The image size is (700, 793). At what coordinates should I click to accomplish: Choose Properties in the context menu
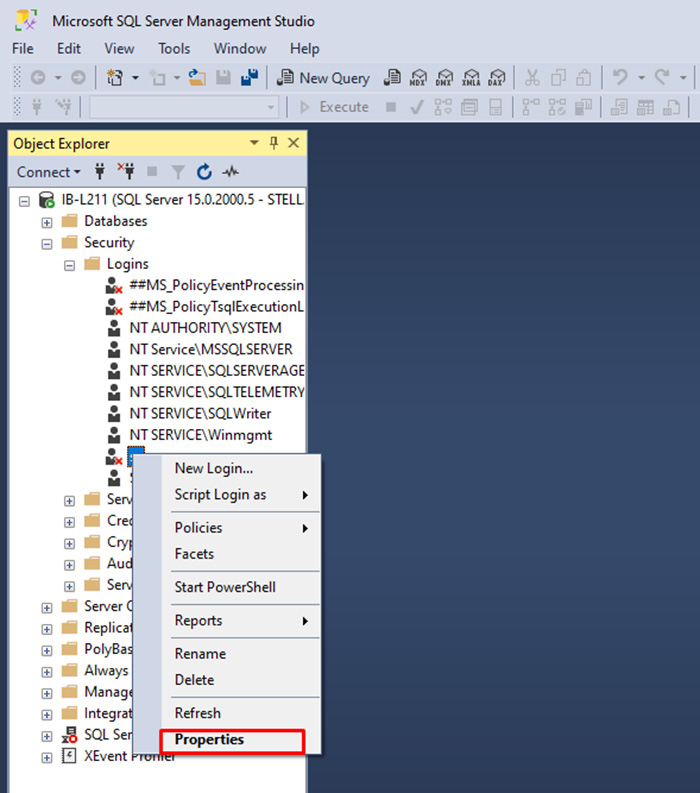232,740
